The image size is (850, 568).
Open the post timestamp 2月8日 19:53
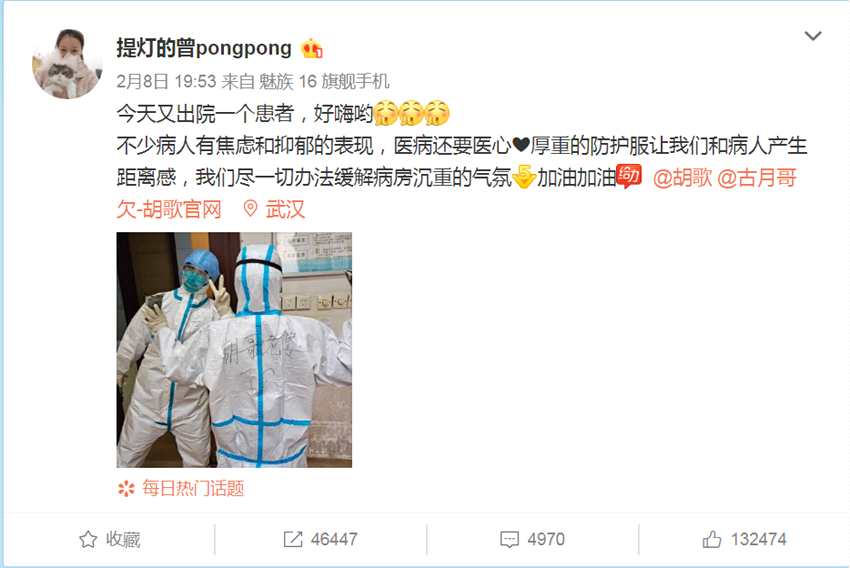coord(166,81)
